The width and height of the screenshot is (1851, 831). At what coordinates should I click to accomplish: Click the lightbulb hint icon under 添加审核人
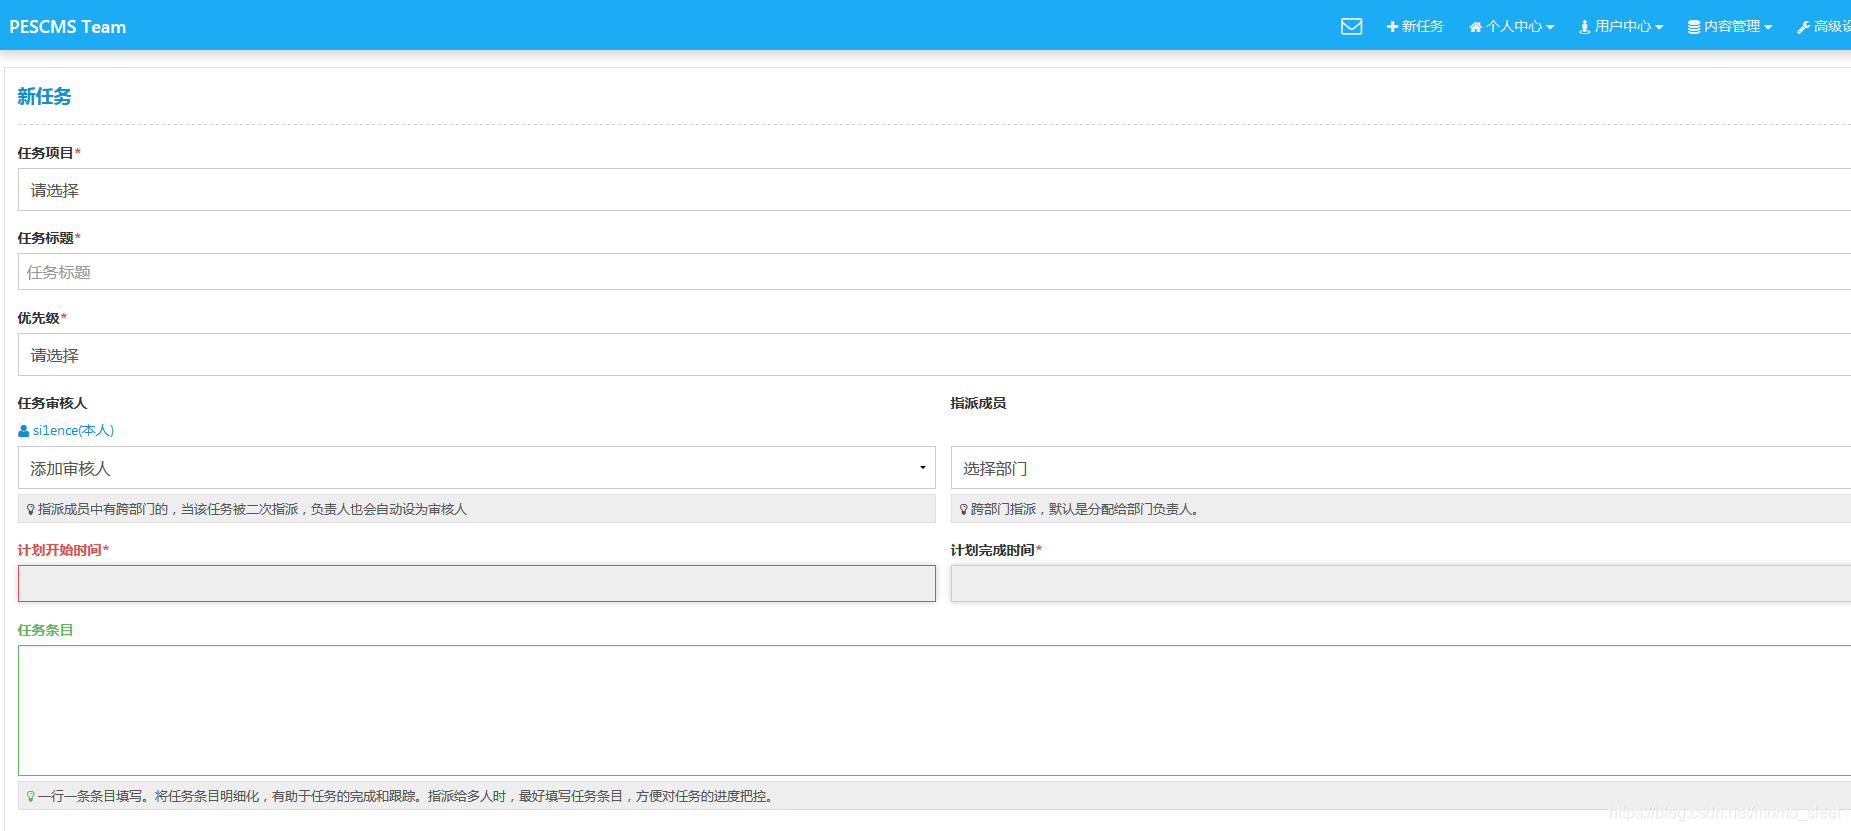[30, 509]
